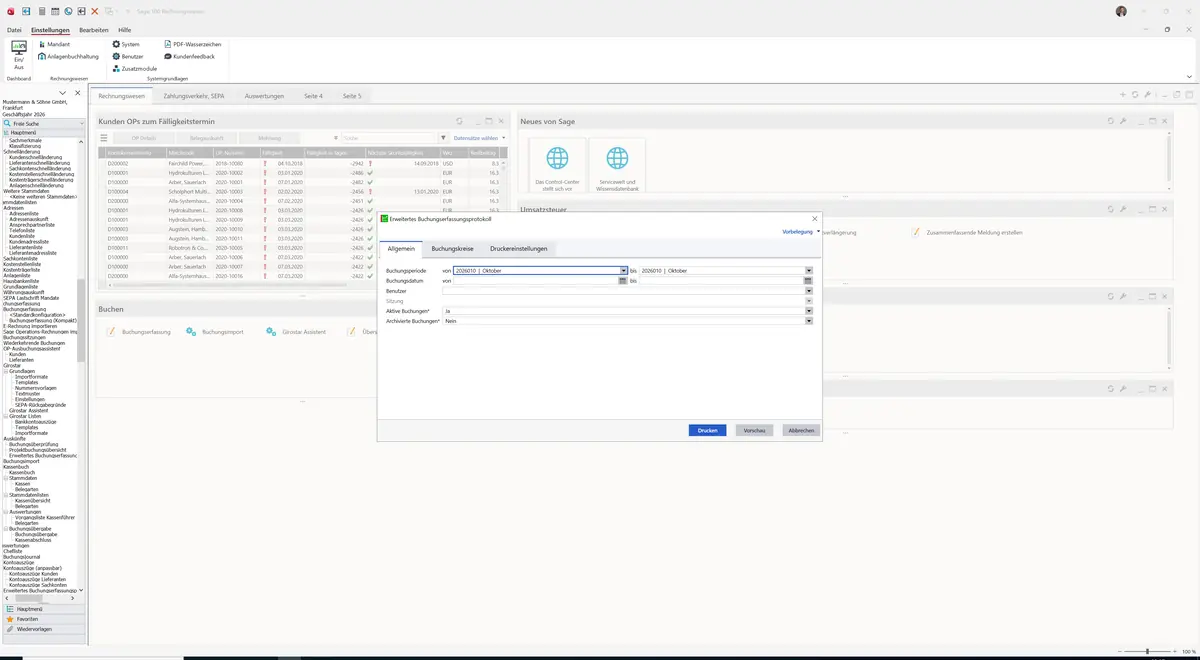Open the Vorbelegung dropdown in dialog

(800, 231)
